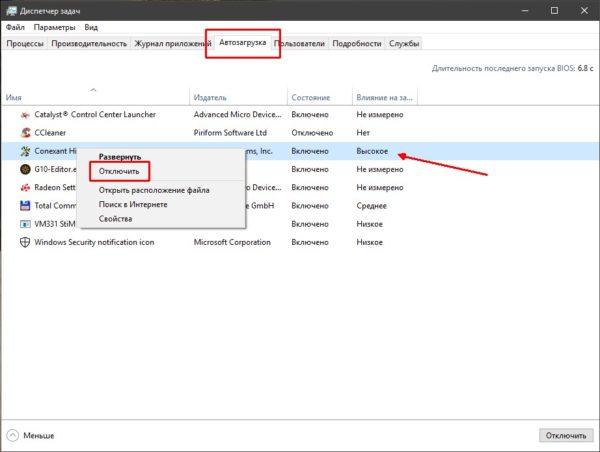Click the Total Commander floppy icon

coord(25,206)
